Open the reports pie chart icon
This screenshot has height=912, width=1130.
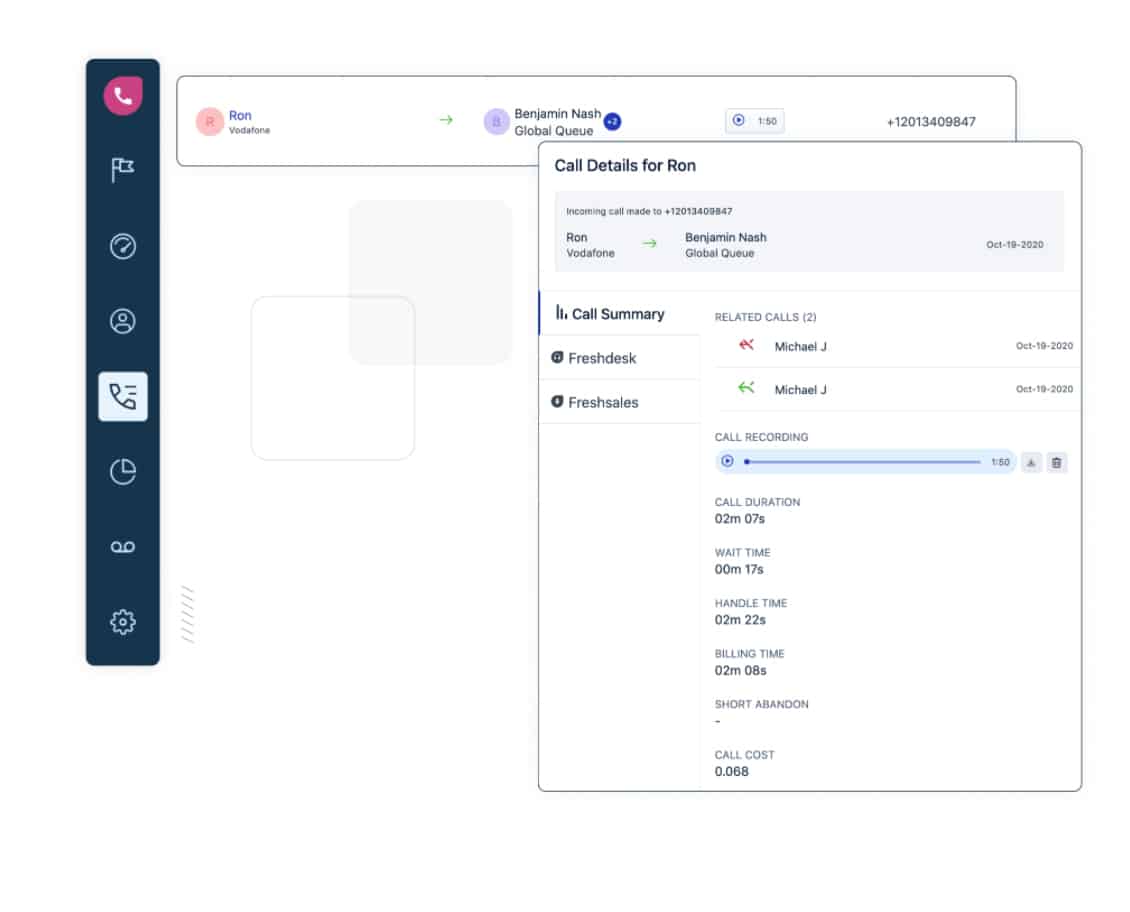pos(123,472)
